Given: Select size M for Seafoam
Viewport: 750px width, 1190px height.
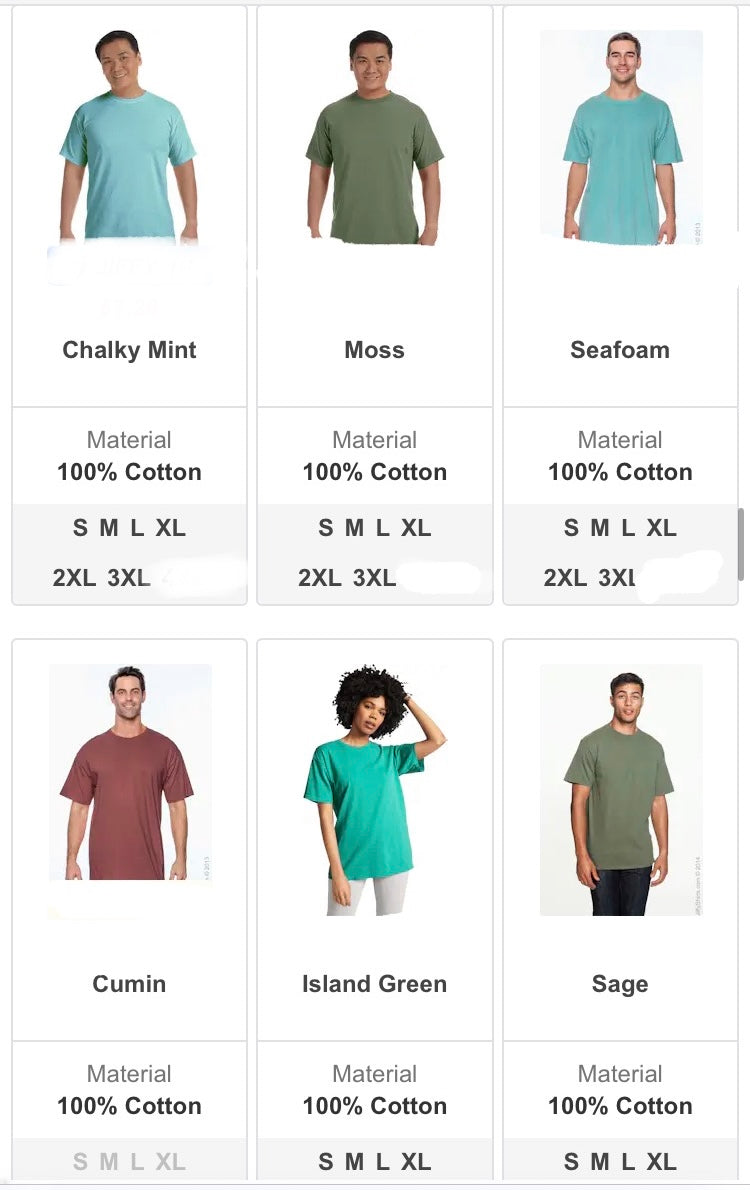Looking at the screenshot, I should [x=600, y=527].
